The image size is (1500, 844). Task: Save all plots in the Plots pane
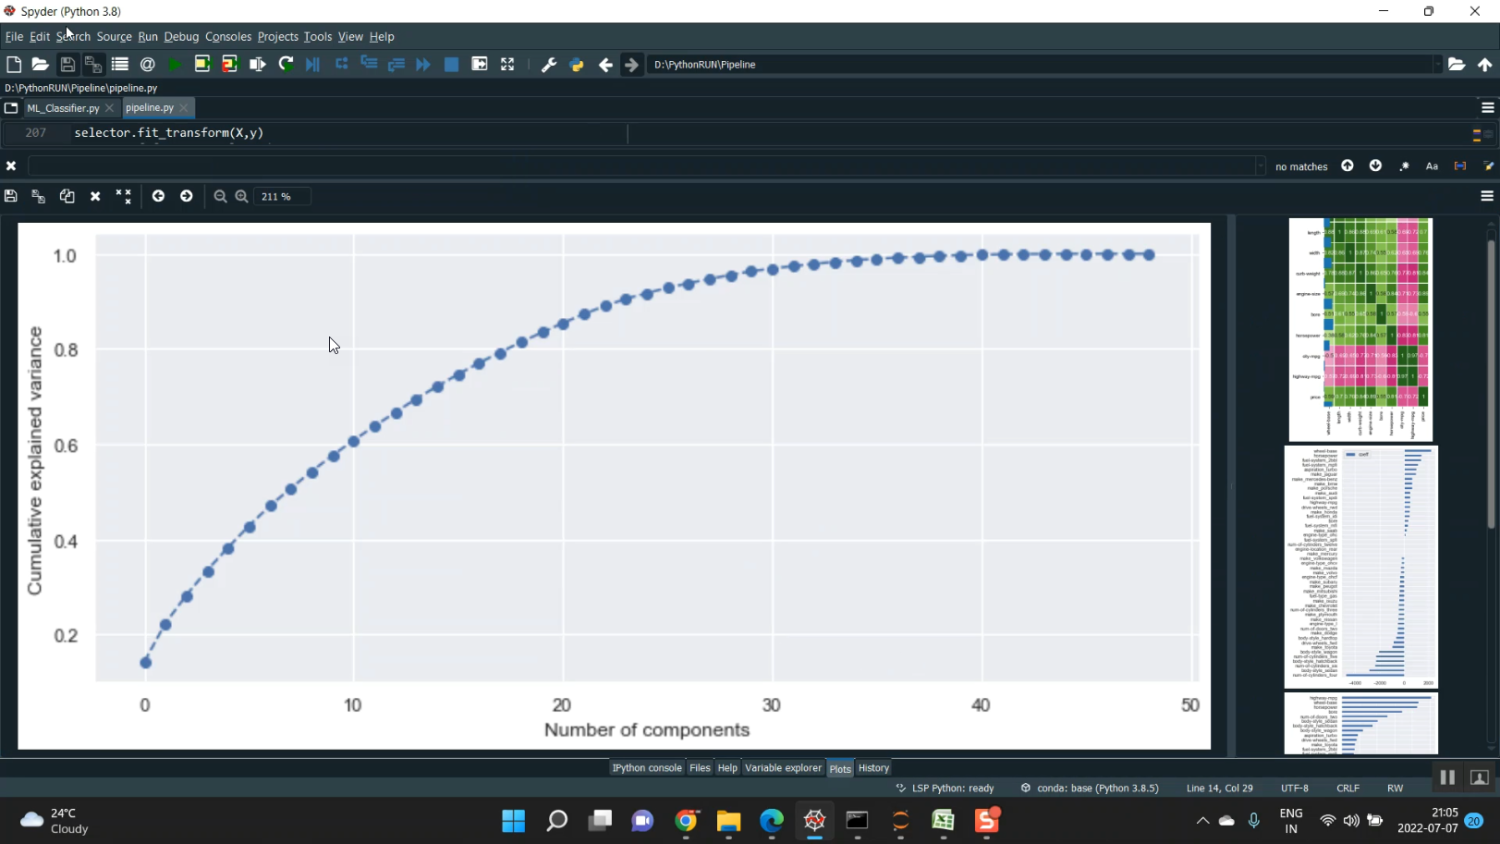coord(38,196)
